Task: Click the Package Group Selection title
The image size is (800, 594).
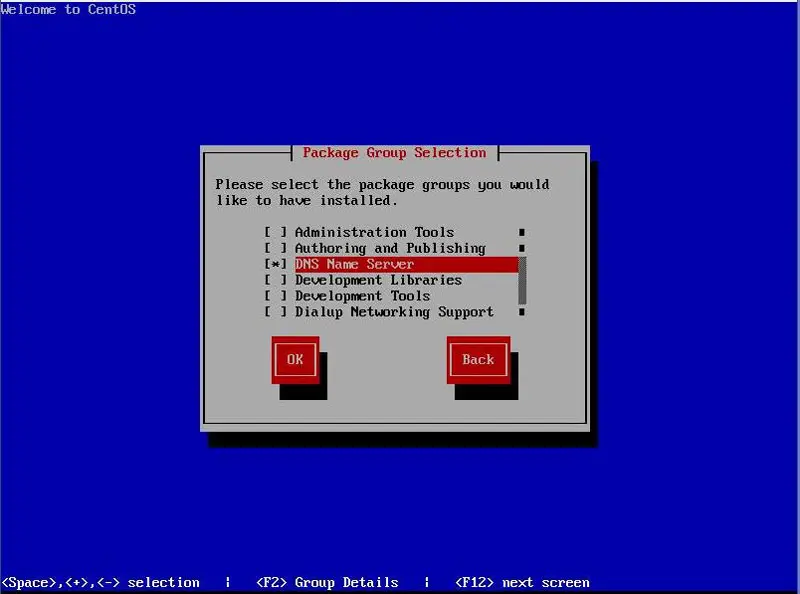Action: point(394,153)
